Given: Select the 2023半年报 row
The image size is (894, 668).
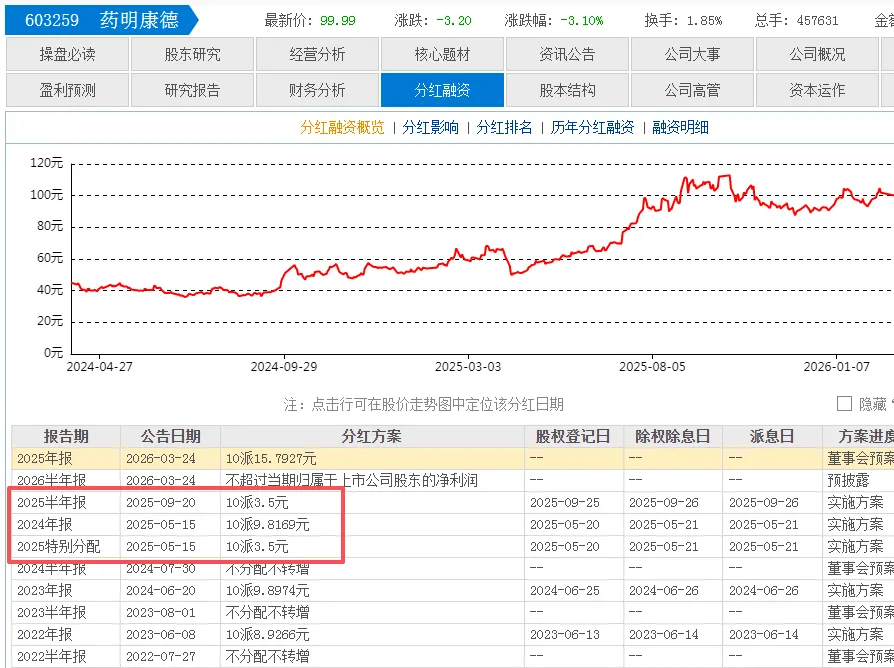Looking at the screenshot, I should pos(453,612).
